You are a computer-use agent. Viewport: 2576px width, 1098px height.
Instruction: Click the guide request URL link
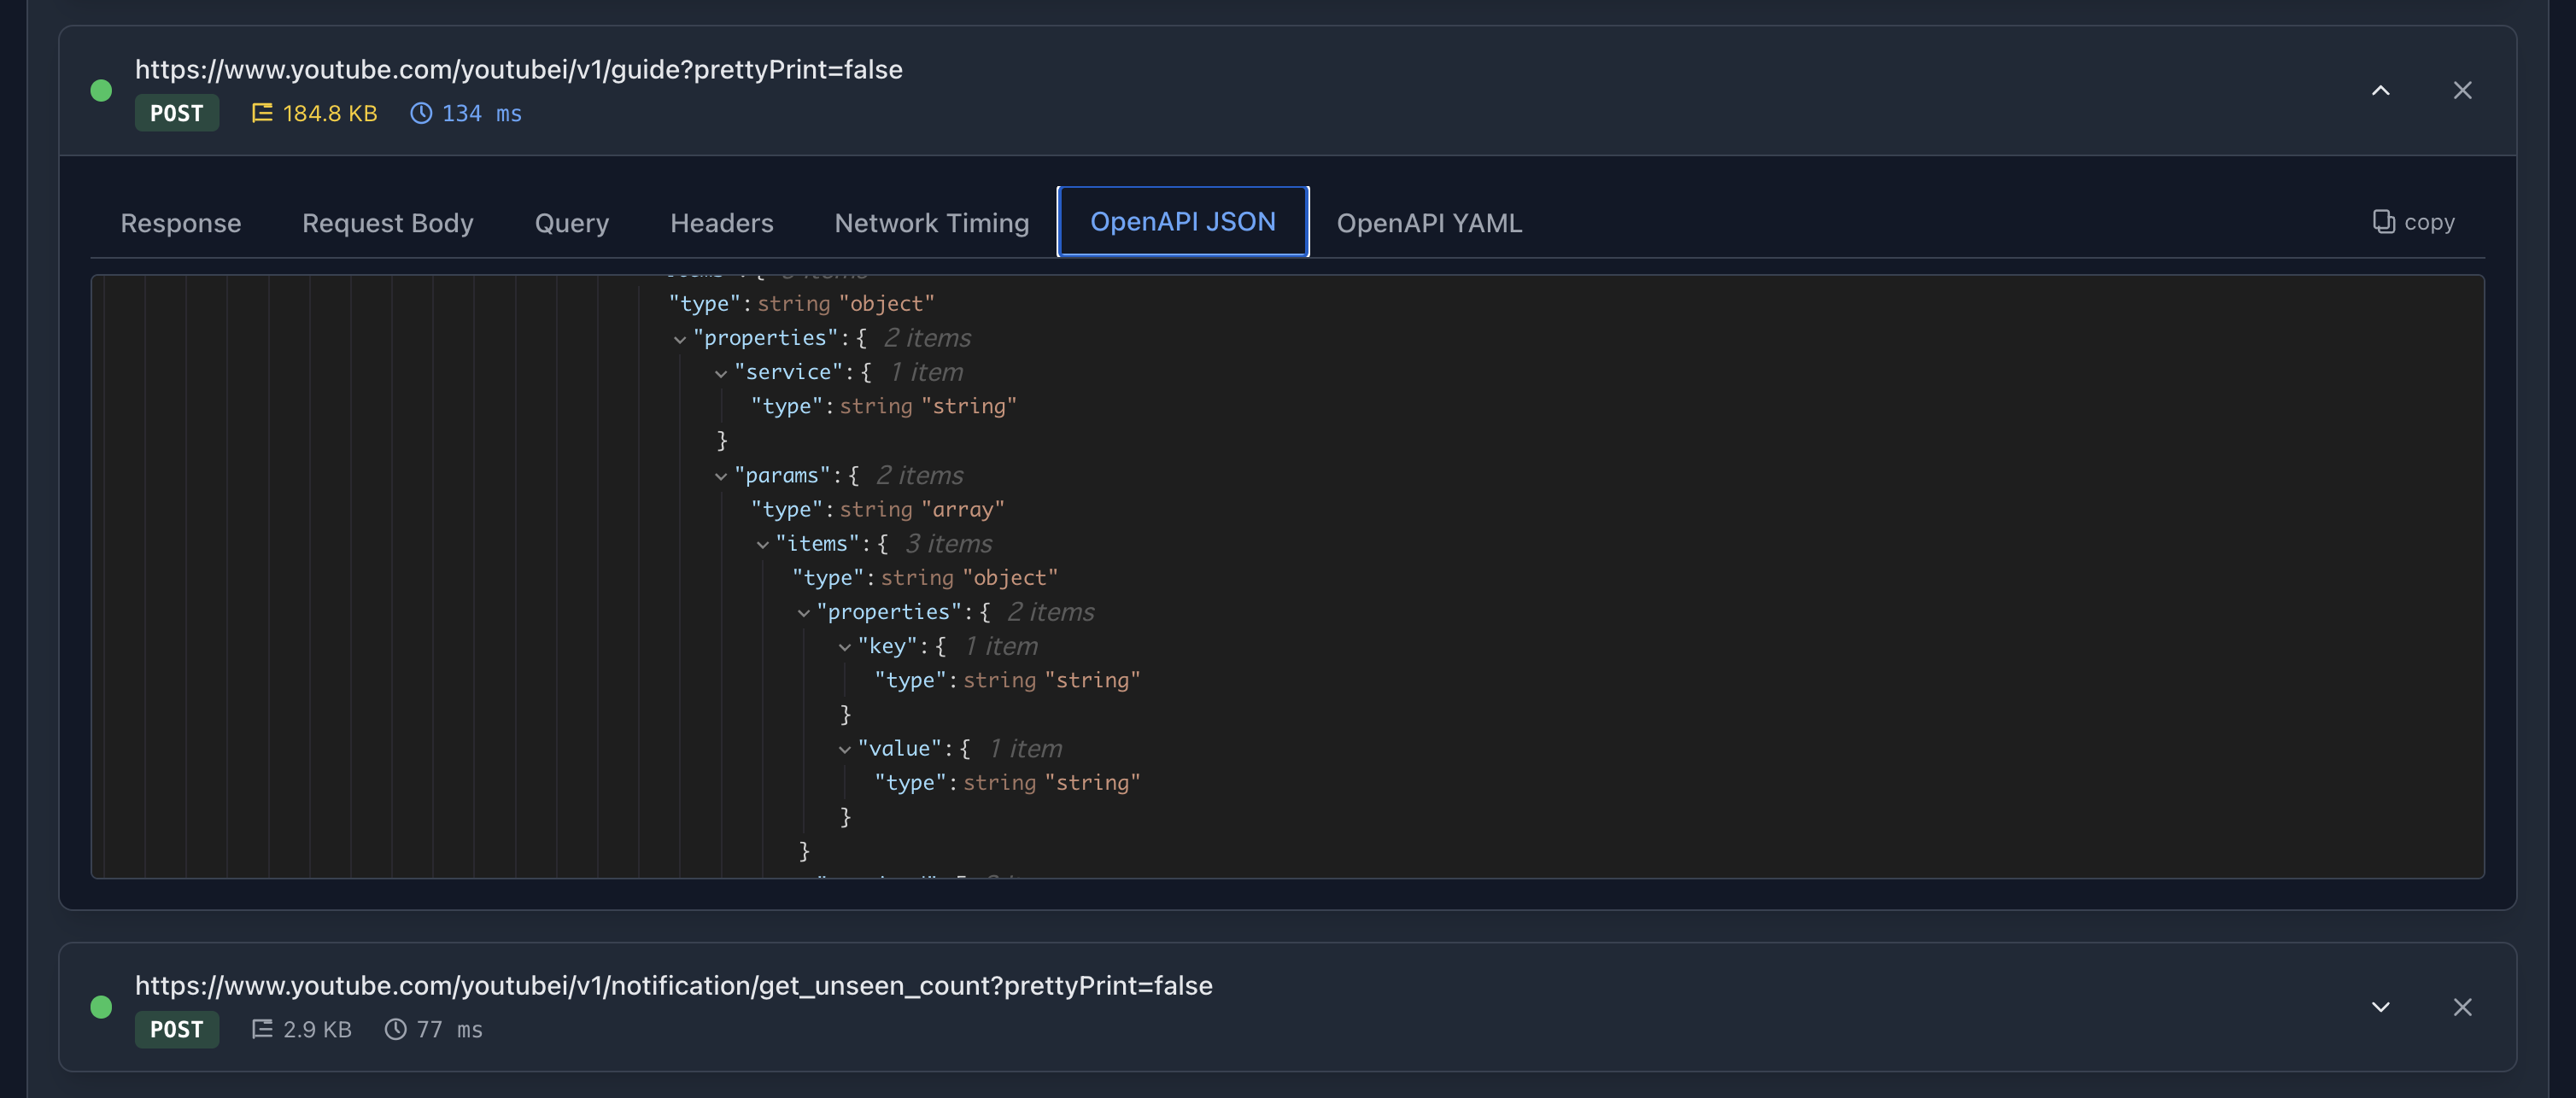pos(518,69)
